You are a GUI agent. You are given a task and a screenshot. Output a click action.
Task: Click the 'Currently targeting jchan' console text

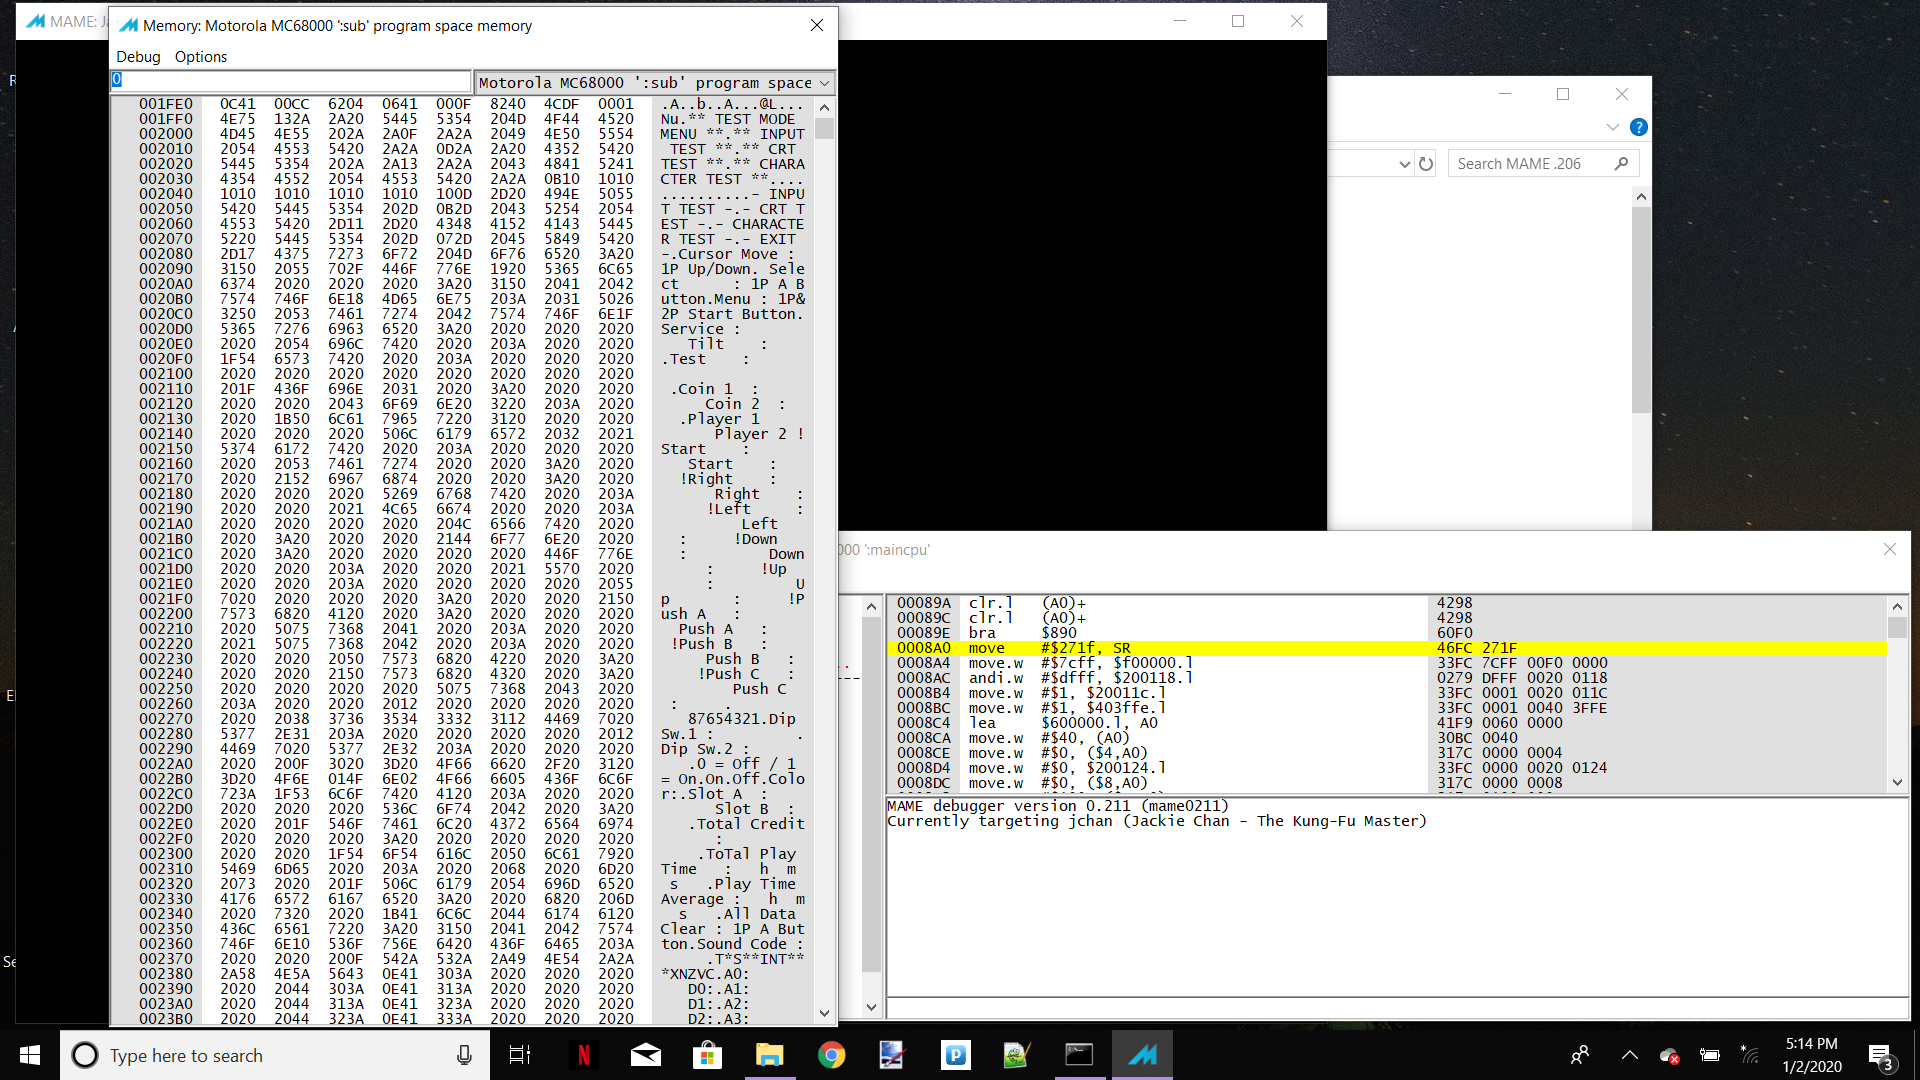(1157, 821)
